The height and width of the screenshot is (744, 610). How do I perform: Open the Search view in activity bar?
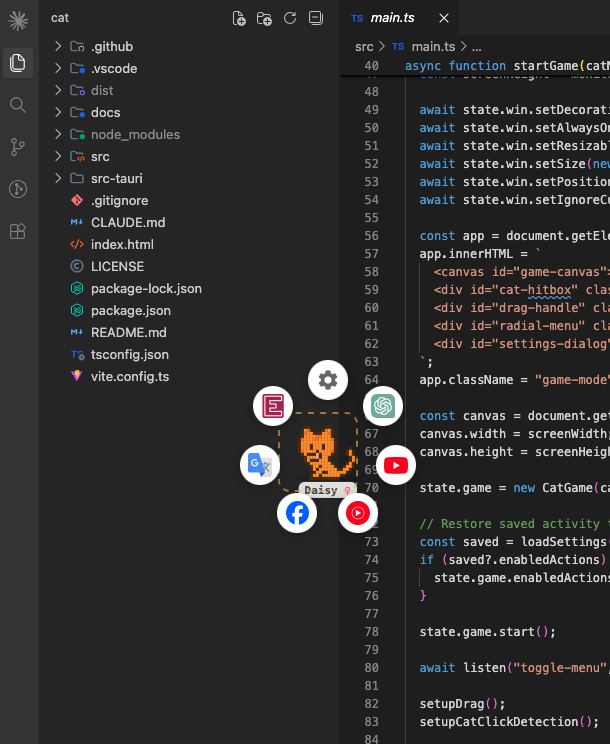click(18, 105)
